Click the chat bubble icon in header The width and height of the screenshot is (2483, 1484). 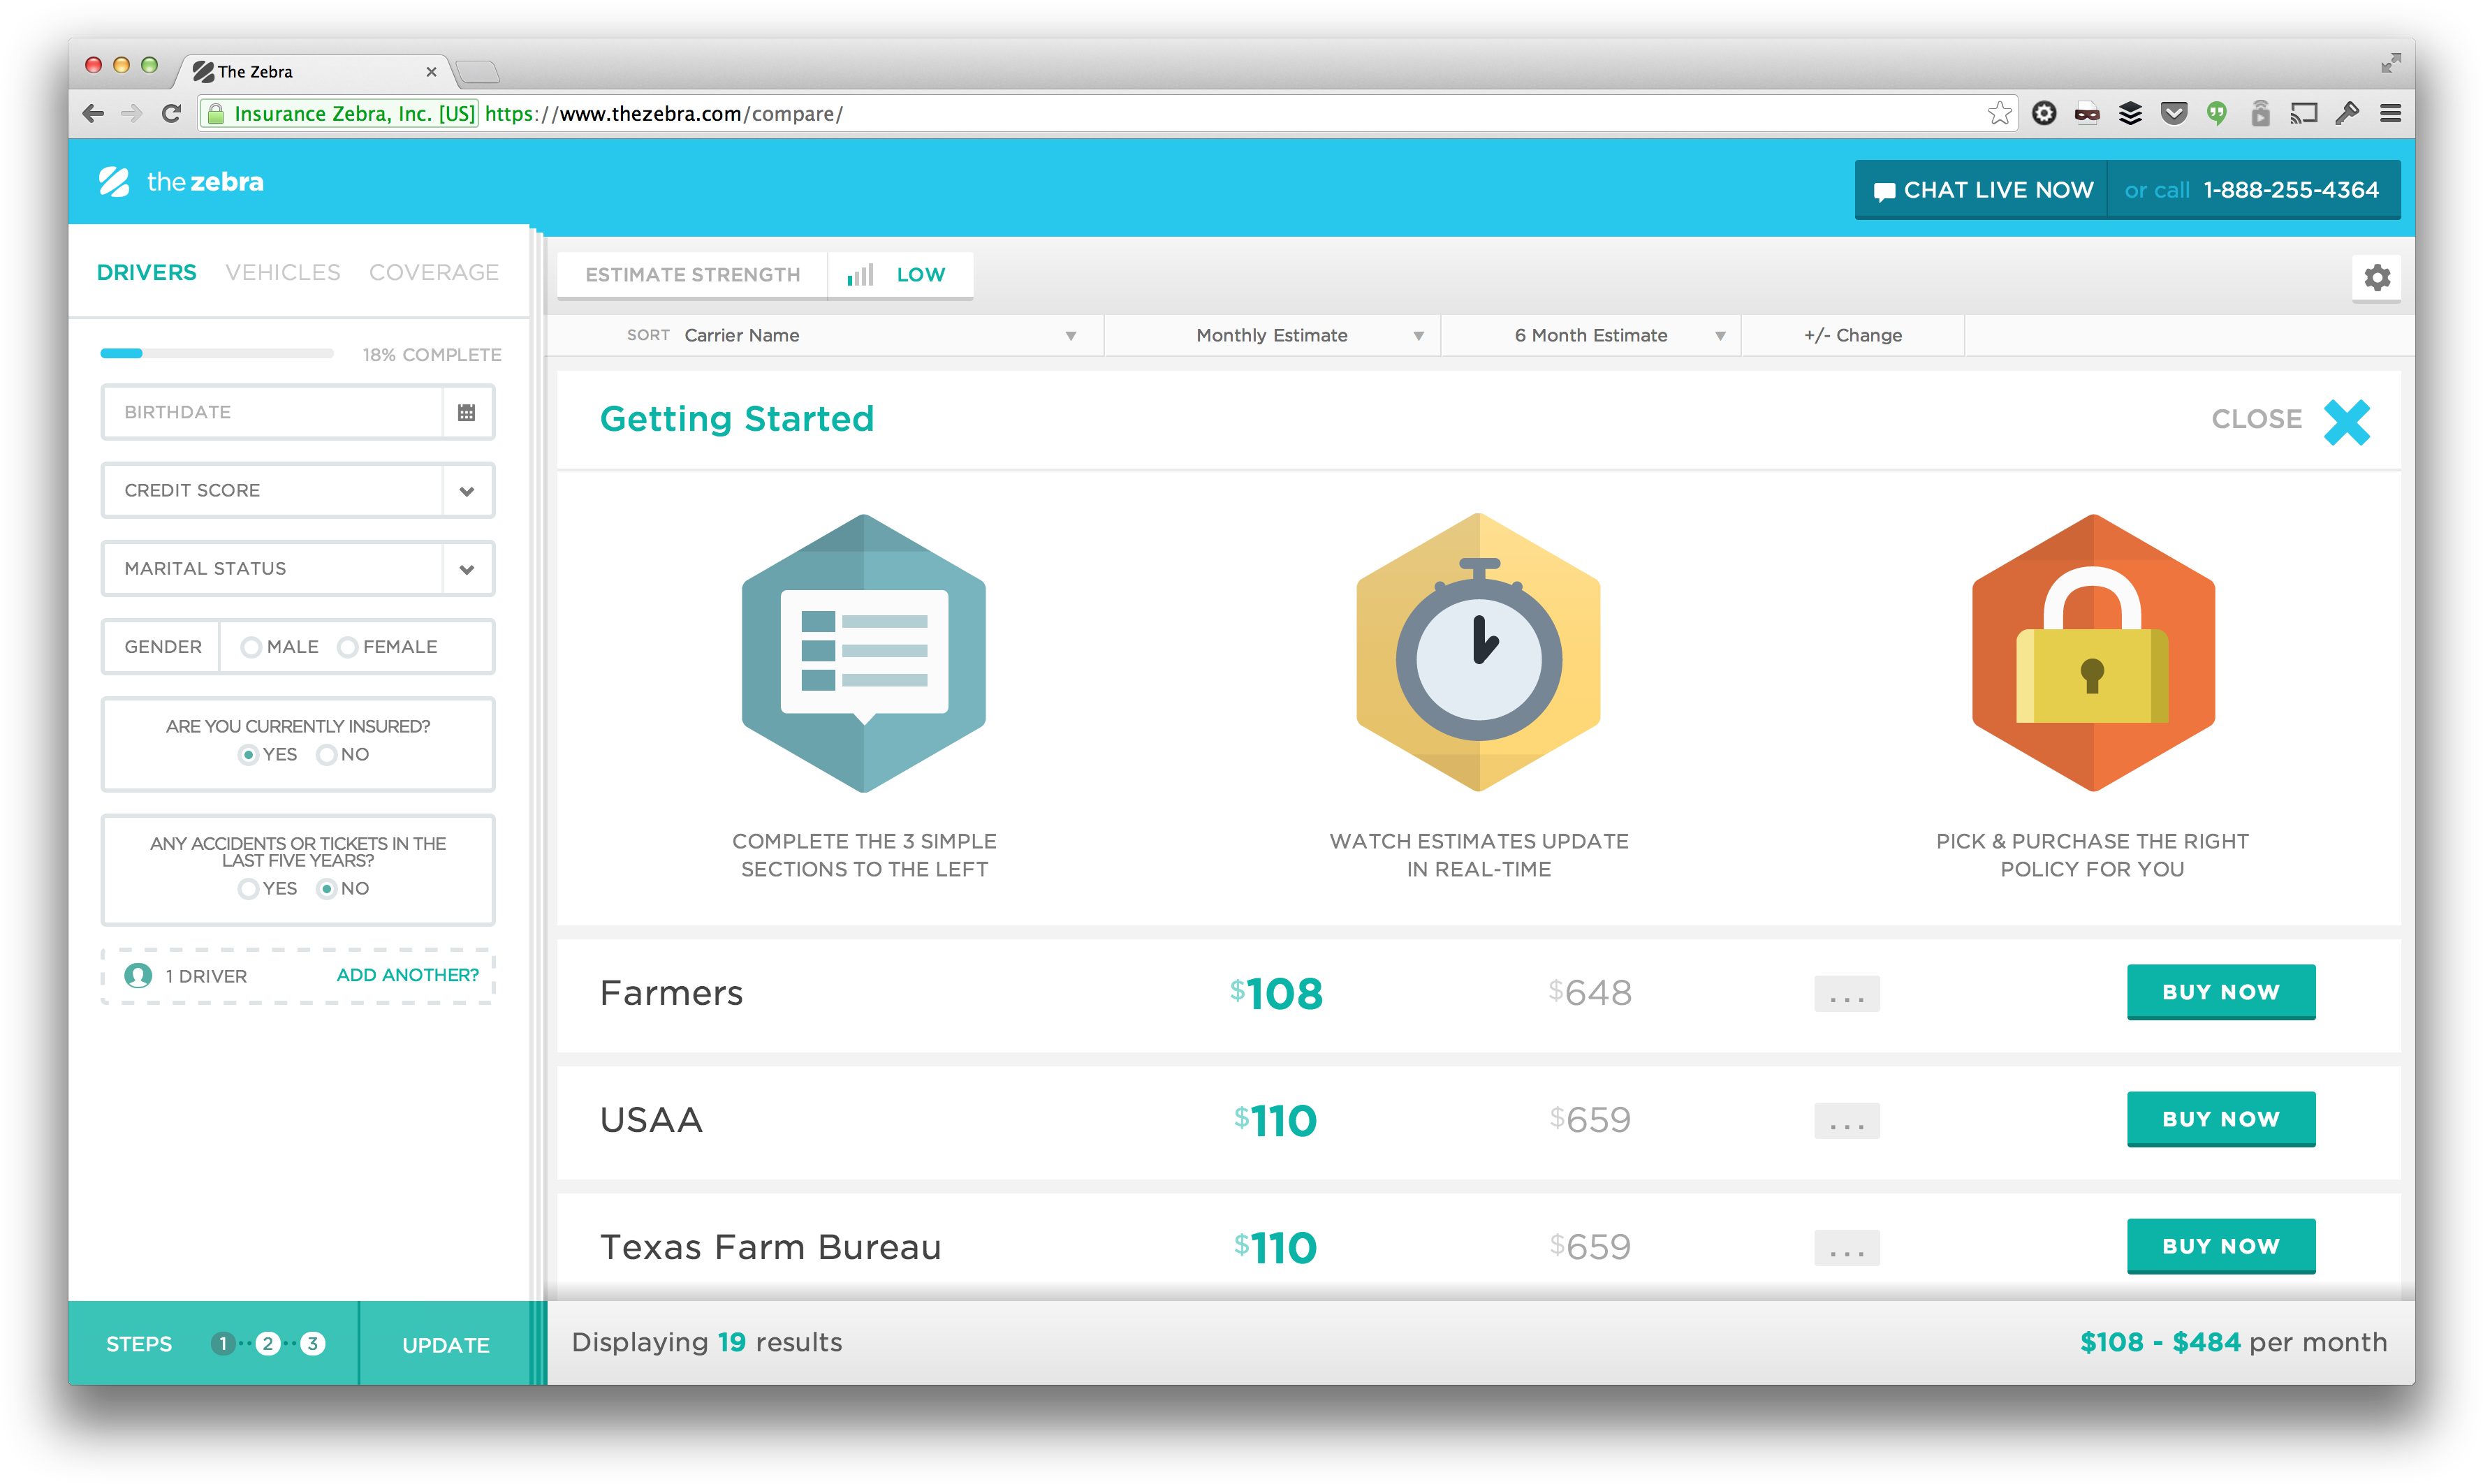(x=1884, y=191)
